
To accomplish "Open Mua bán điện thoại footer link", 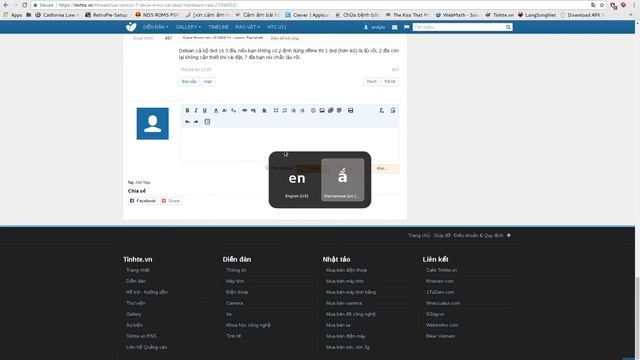I will (346, 270).
